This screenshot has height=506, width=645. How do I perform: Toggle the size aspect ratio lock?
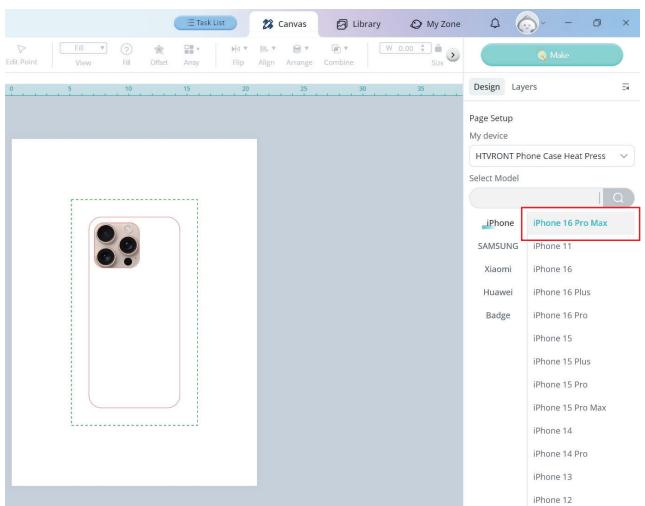tap(438, 47)
